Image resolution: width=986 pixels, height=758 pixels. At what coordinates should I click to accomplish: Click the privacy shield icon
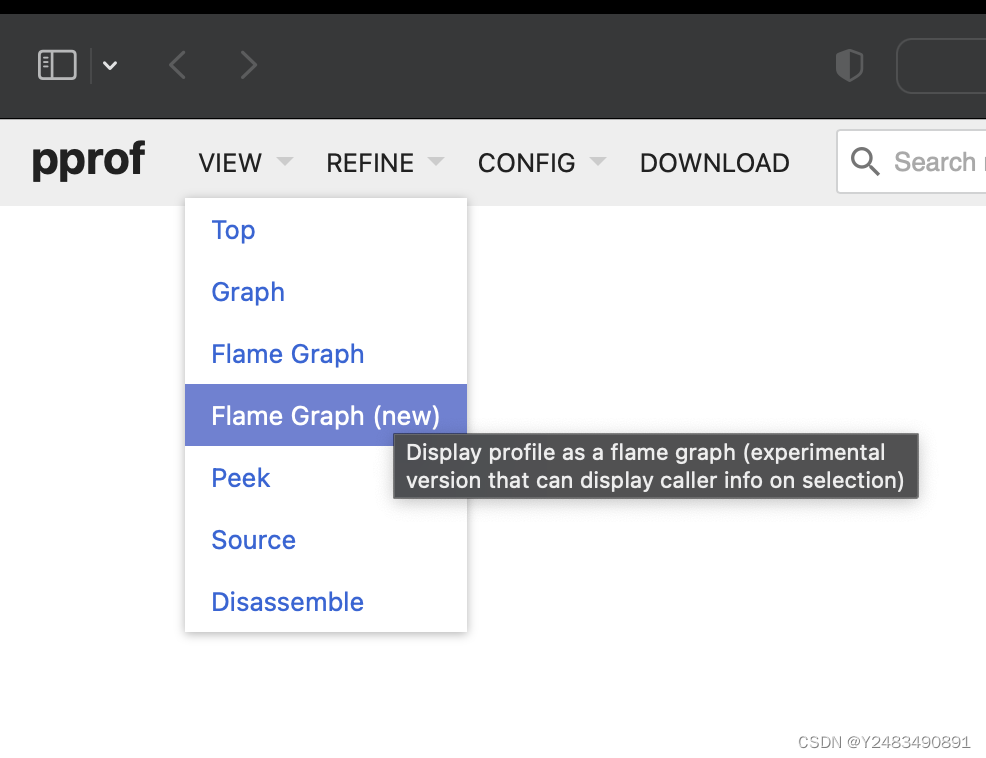(849, 66)
